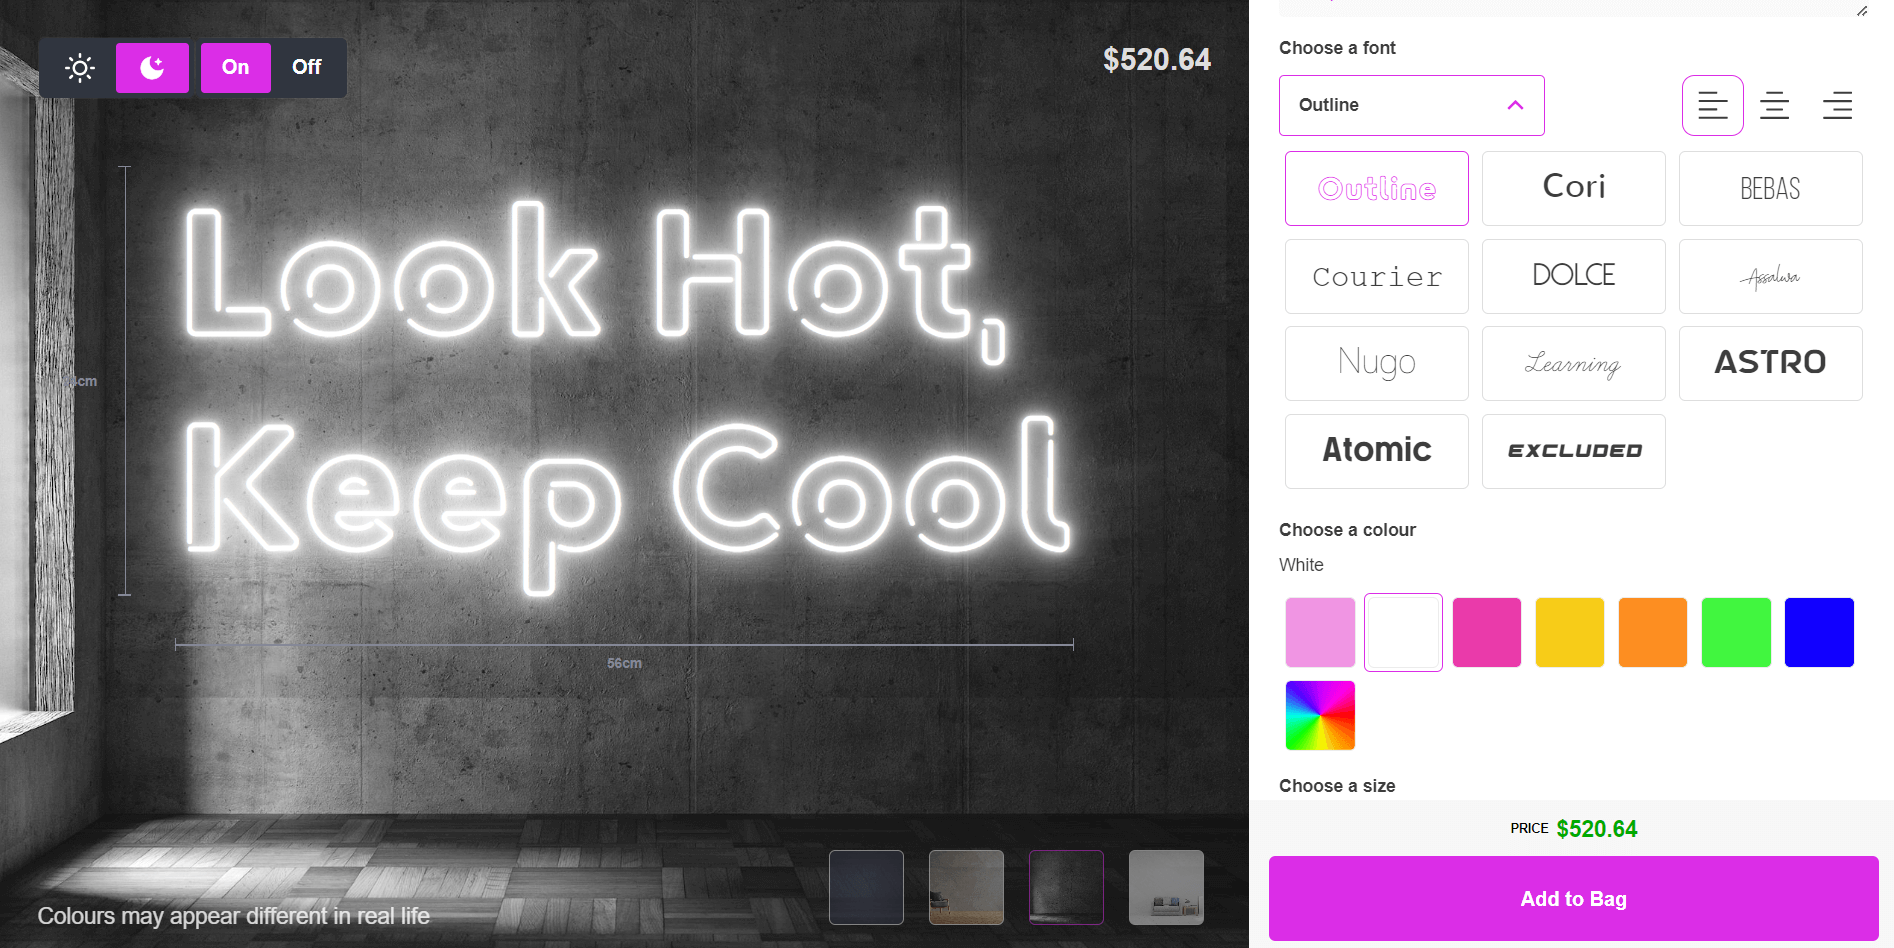Center-align the neon sign text
This screenshot has height=948, width=1894.
[x=1774, y=105]
